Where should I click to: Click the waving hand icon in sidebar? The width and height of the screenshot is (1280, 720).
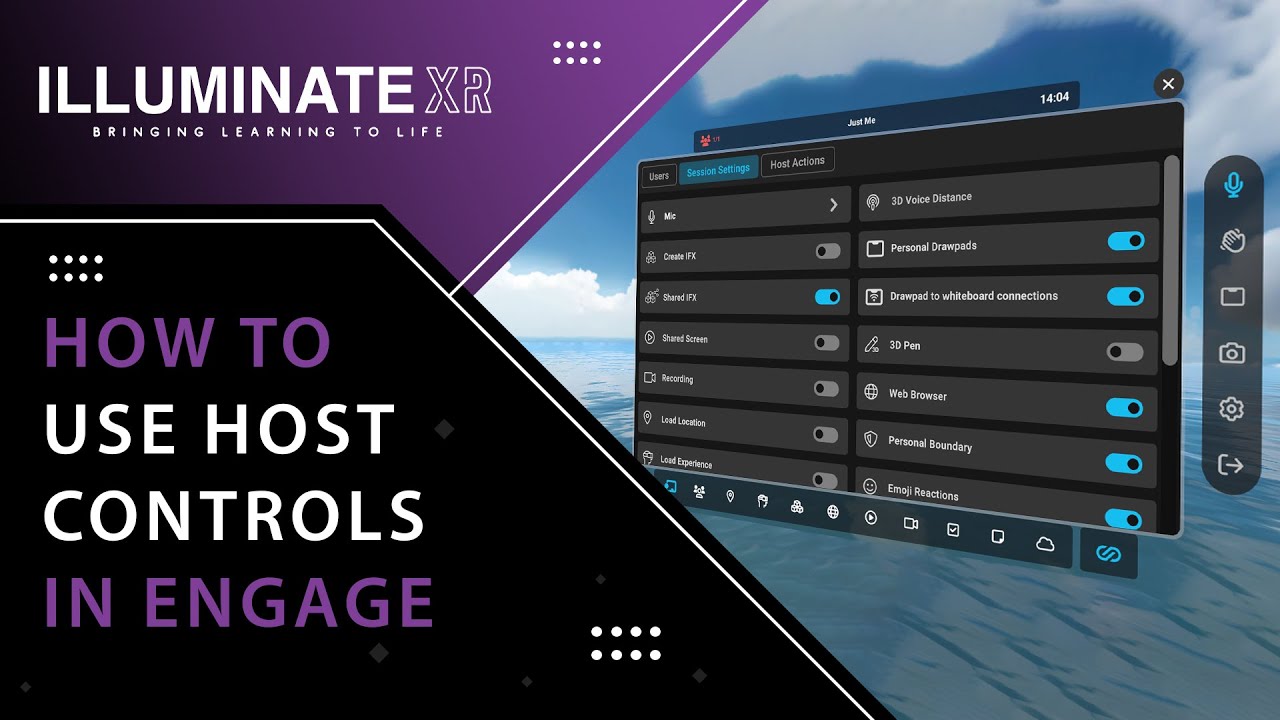(x=1232, y=240)
